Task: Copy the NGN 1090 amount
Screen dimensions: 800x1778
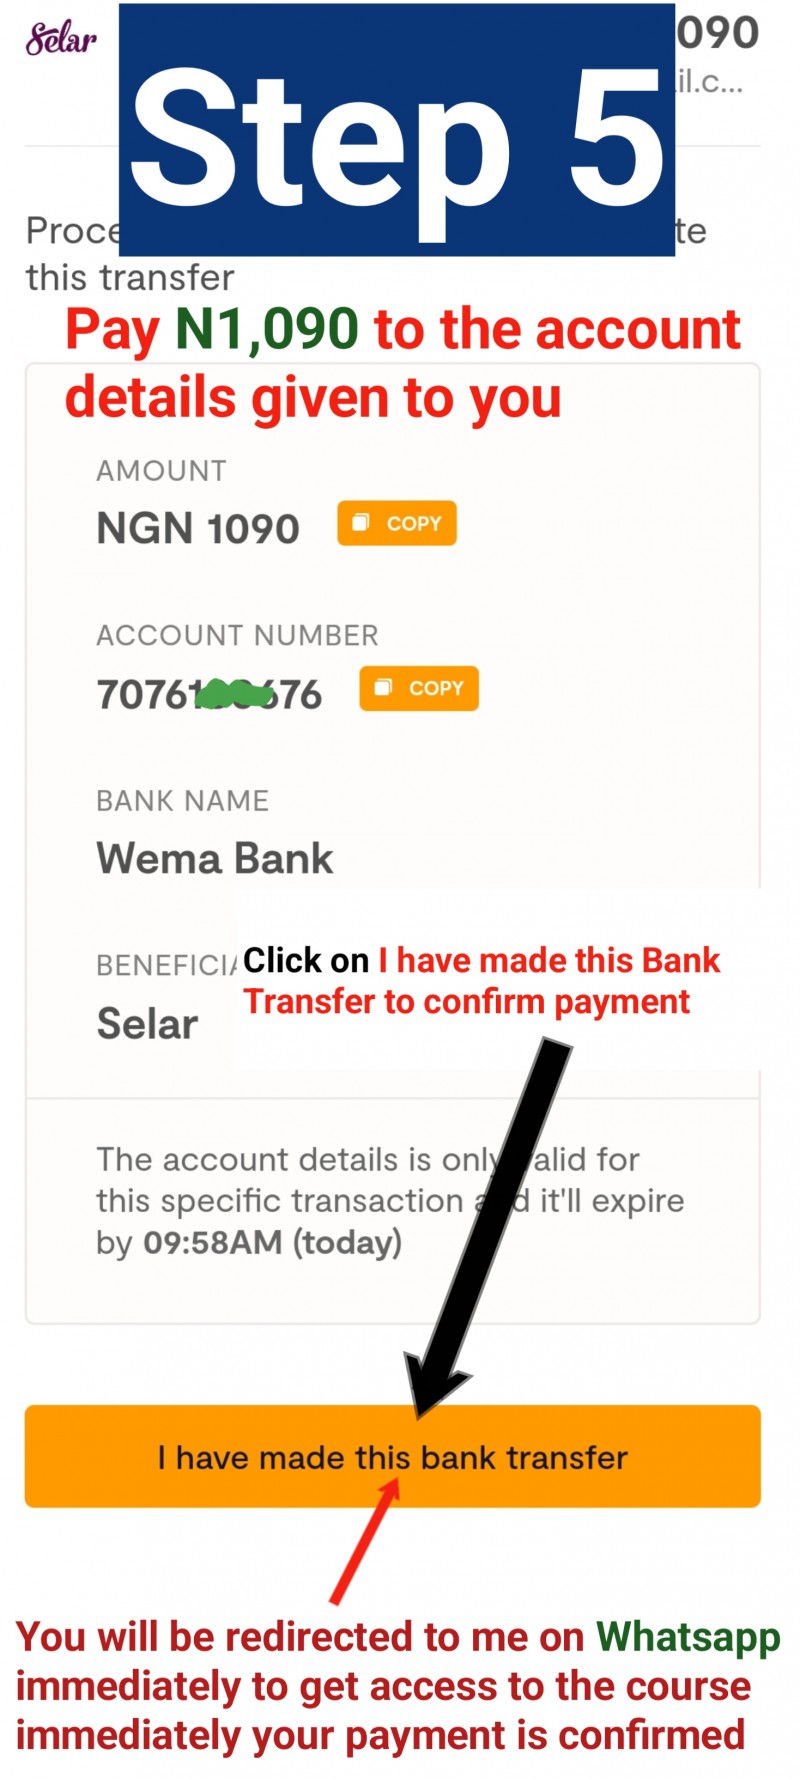Action: pyautogui.click(x=397, y=523)
